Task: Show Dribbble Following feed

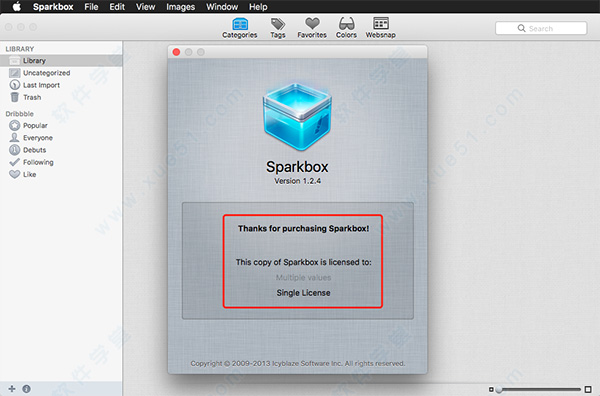Action: click(61, 162)
